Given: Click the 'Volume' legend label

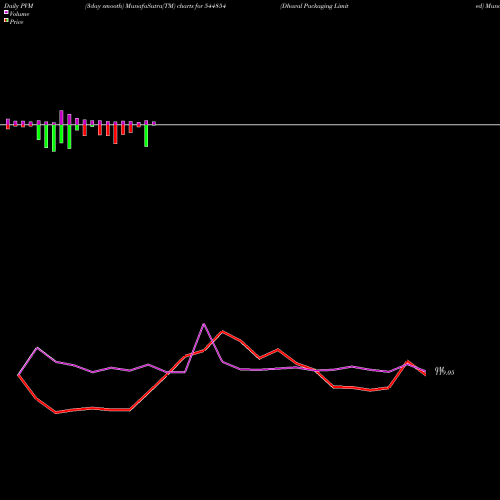Looking at the screenshot, I should tap(19, 14).
